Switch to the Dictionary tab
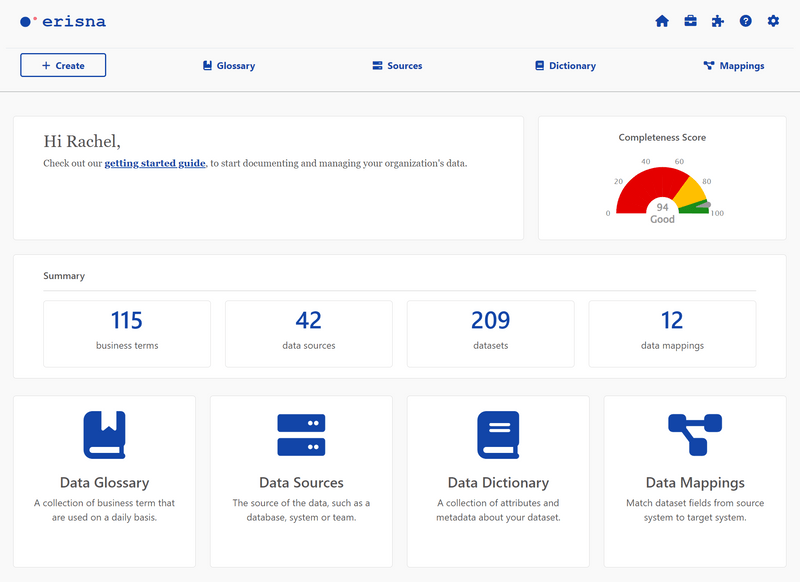Screen dimensions: 800x582 565,65
